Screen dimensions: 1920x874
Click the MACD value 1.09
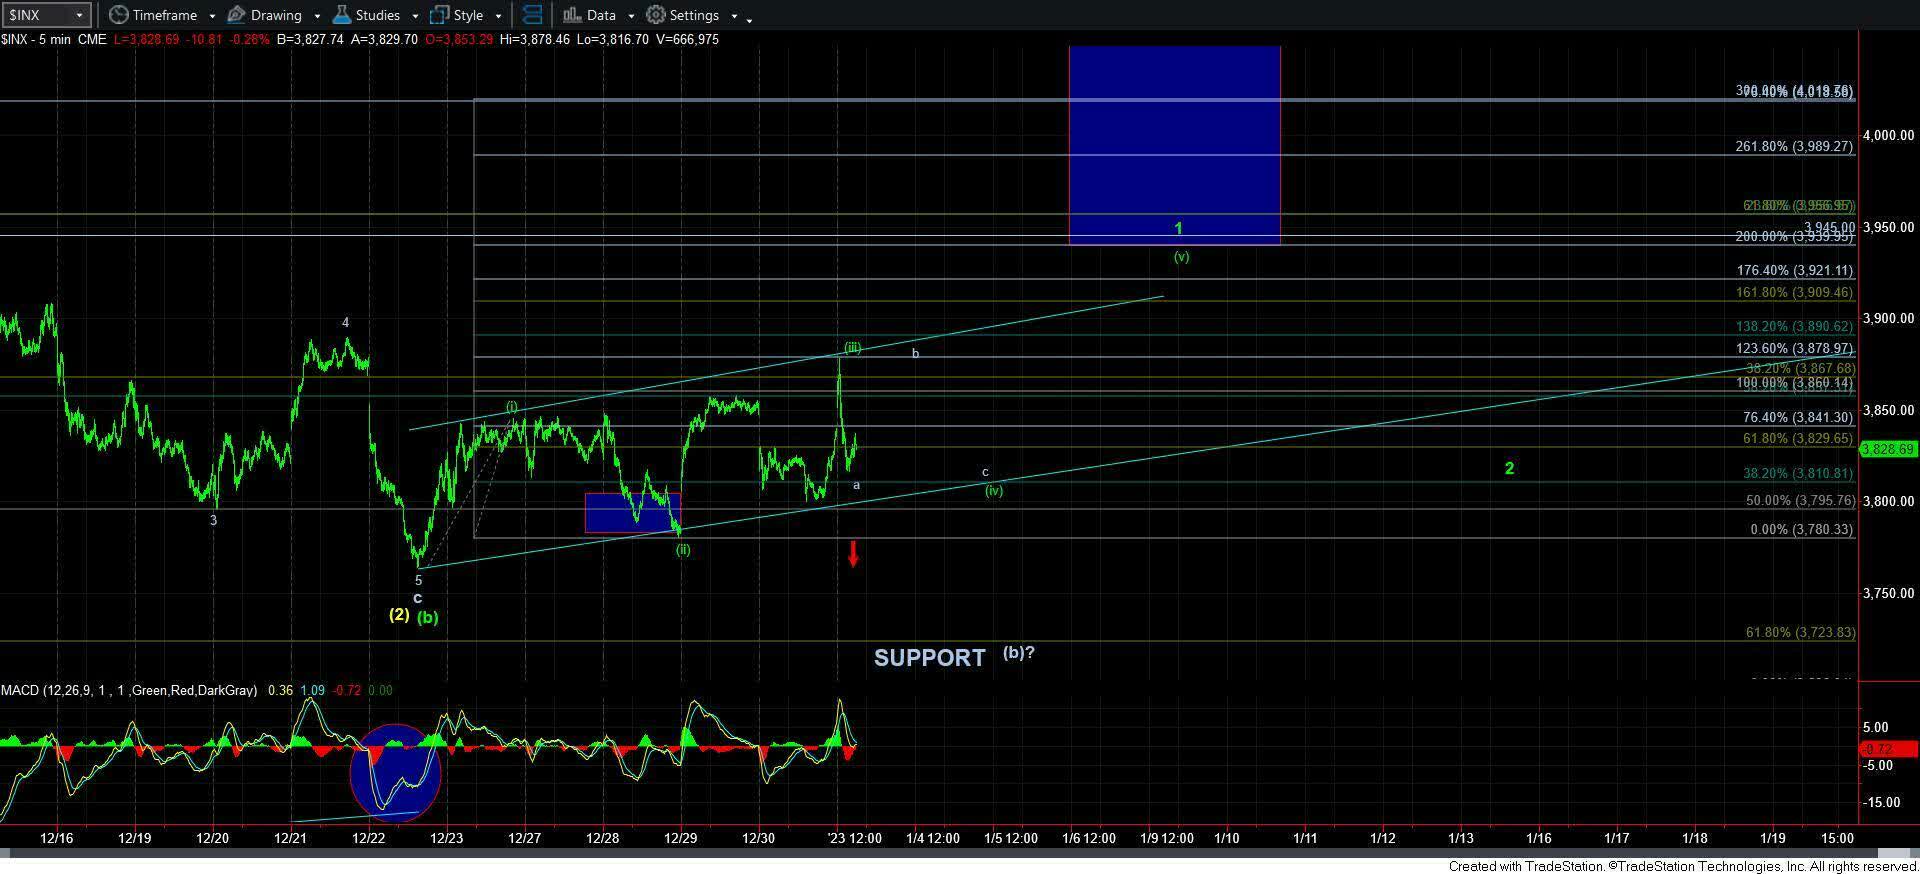pos(312,690)
